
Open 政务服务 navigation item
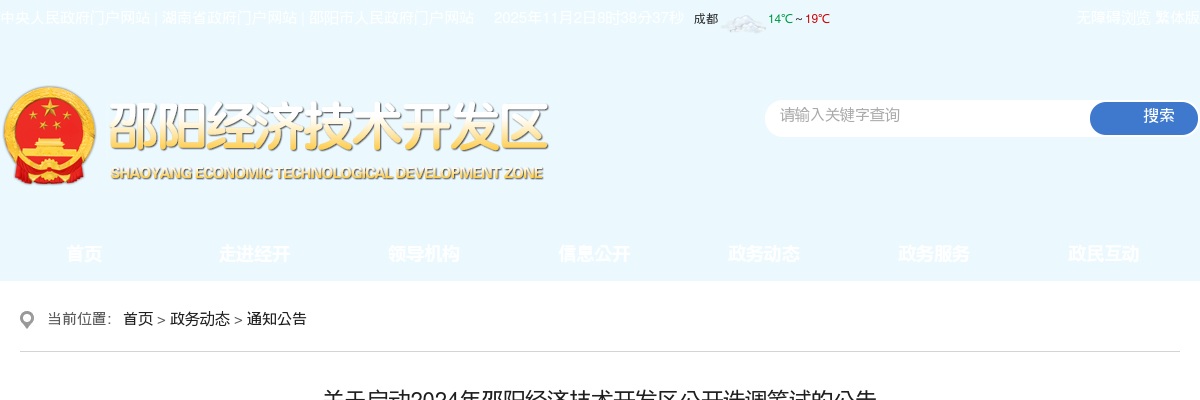[934, 254]
